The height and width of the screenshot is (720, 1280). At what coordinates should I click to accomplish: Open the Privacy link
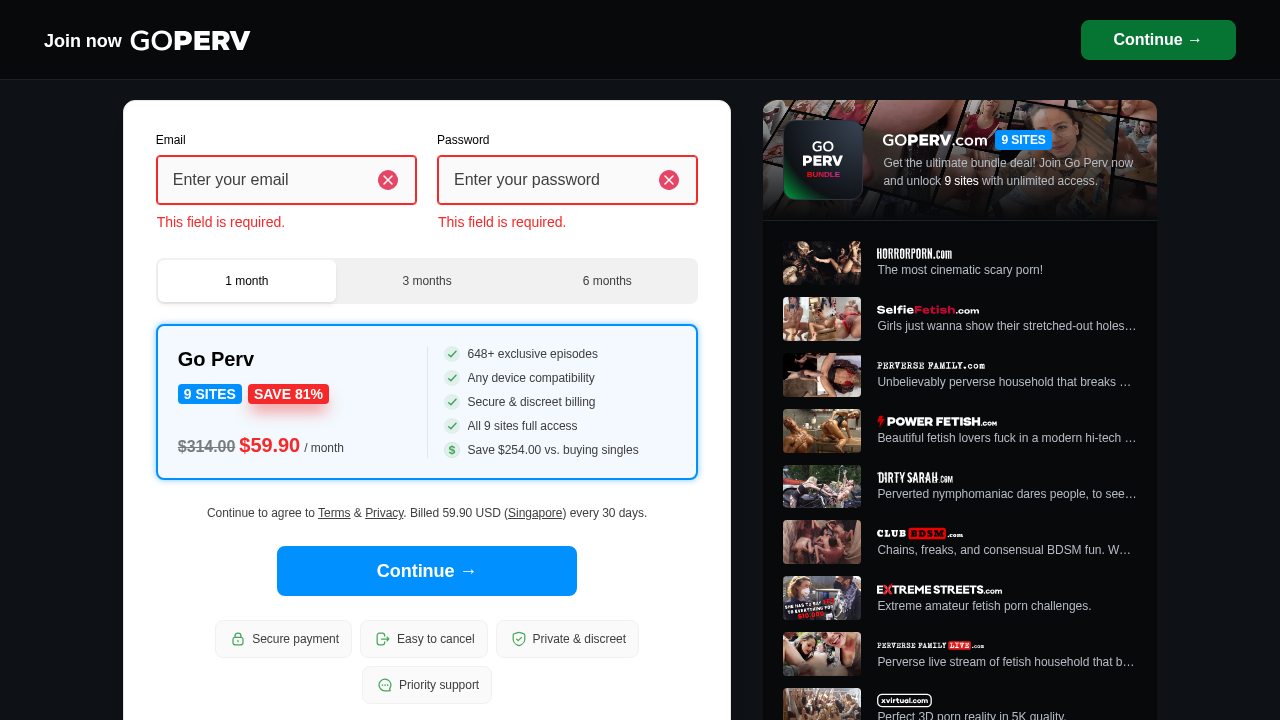click(x=384, y=513)
